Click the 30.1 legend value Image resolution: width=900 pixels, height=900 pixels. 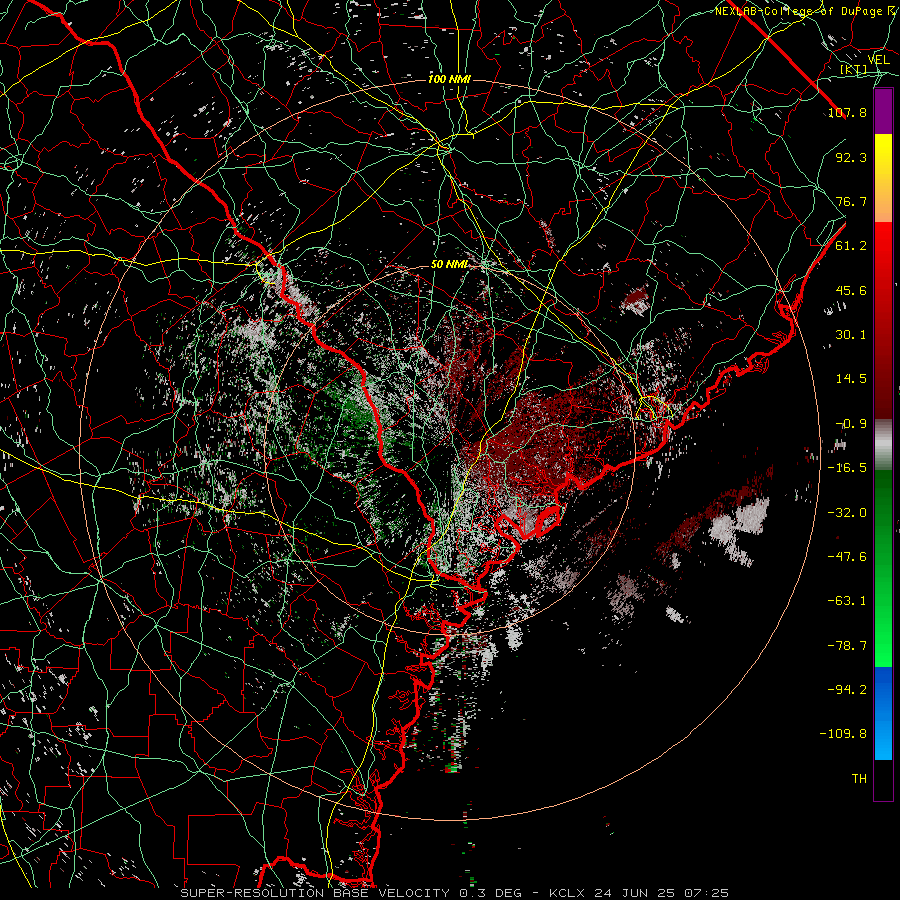click(x=851, y=335)
